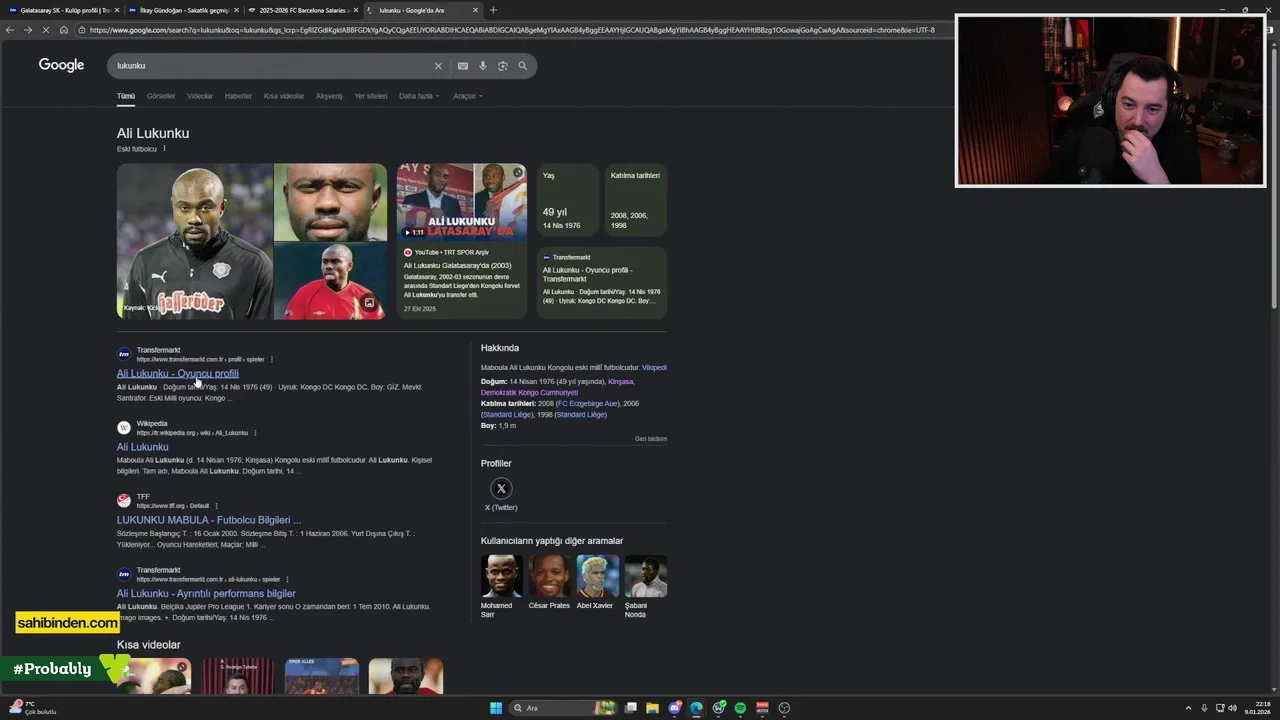Switch to the Haberler tab
The image size is (1280, 720).
[x=238, y=96]
